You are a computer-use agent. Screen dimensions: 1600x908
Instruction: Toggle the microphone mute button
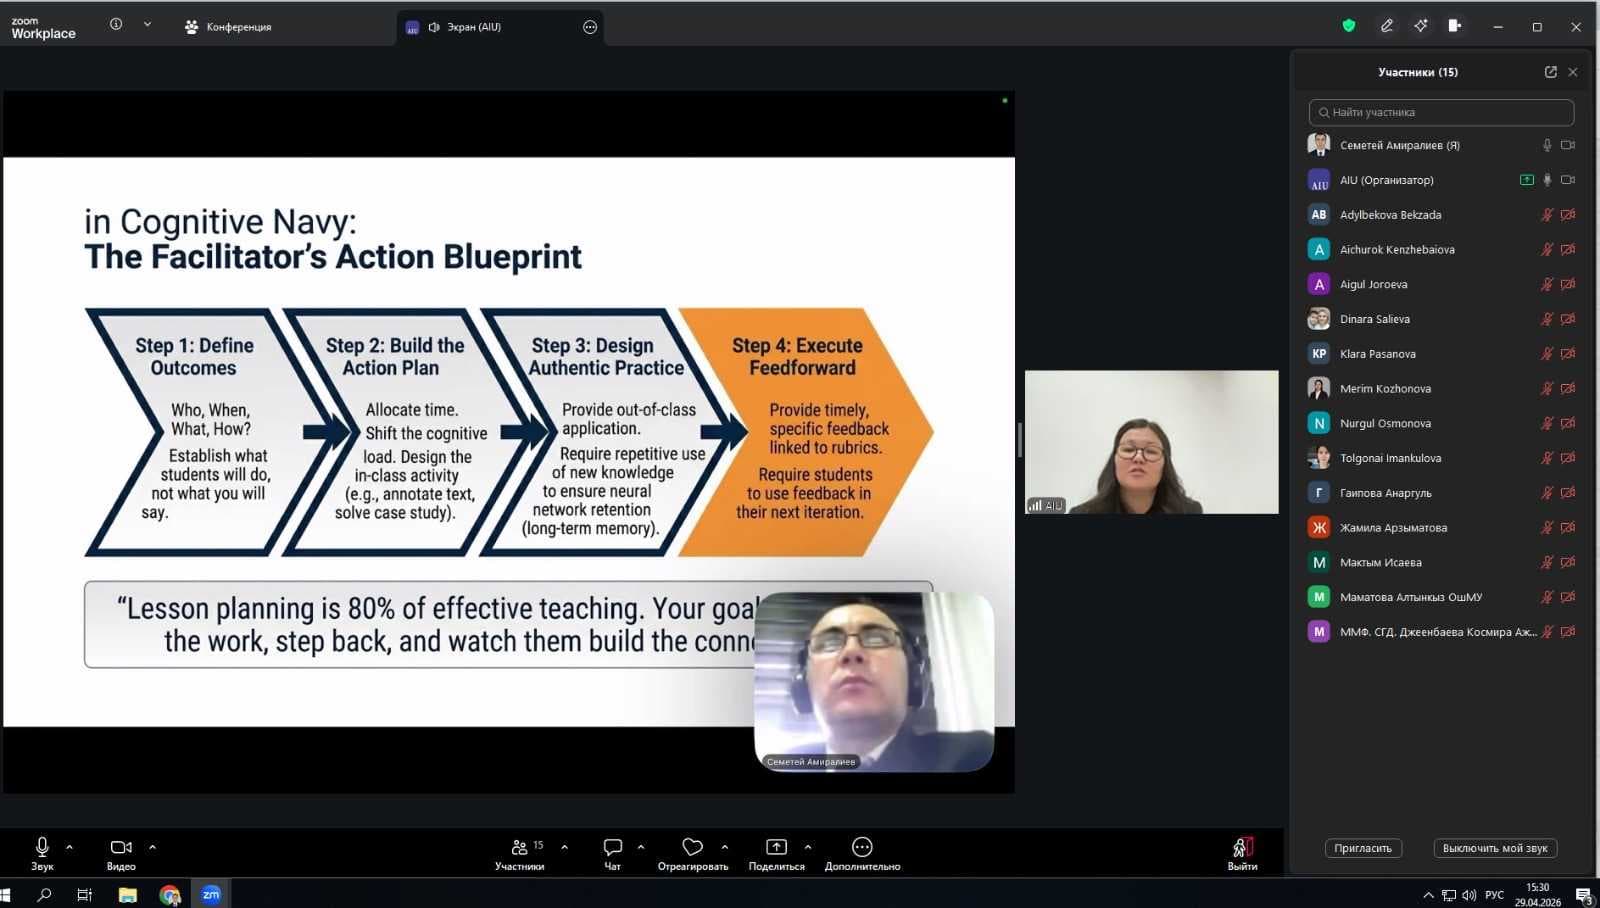(42, 848)
